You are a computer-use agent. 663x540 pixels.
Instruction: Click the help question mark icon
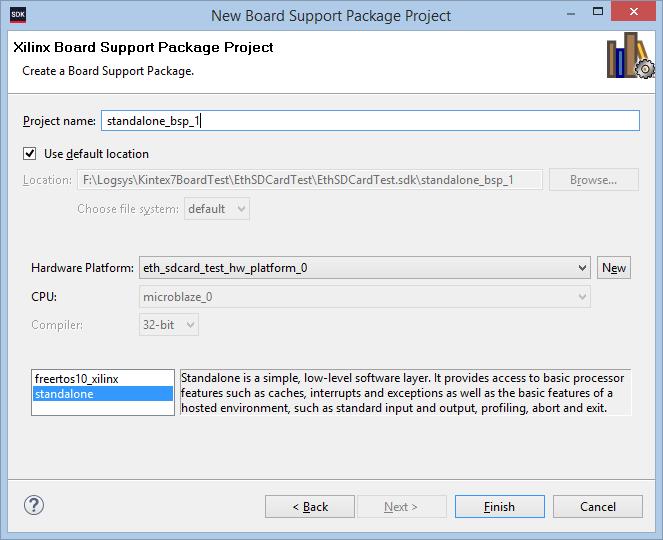(x=34, y=505)
